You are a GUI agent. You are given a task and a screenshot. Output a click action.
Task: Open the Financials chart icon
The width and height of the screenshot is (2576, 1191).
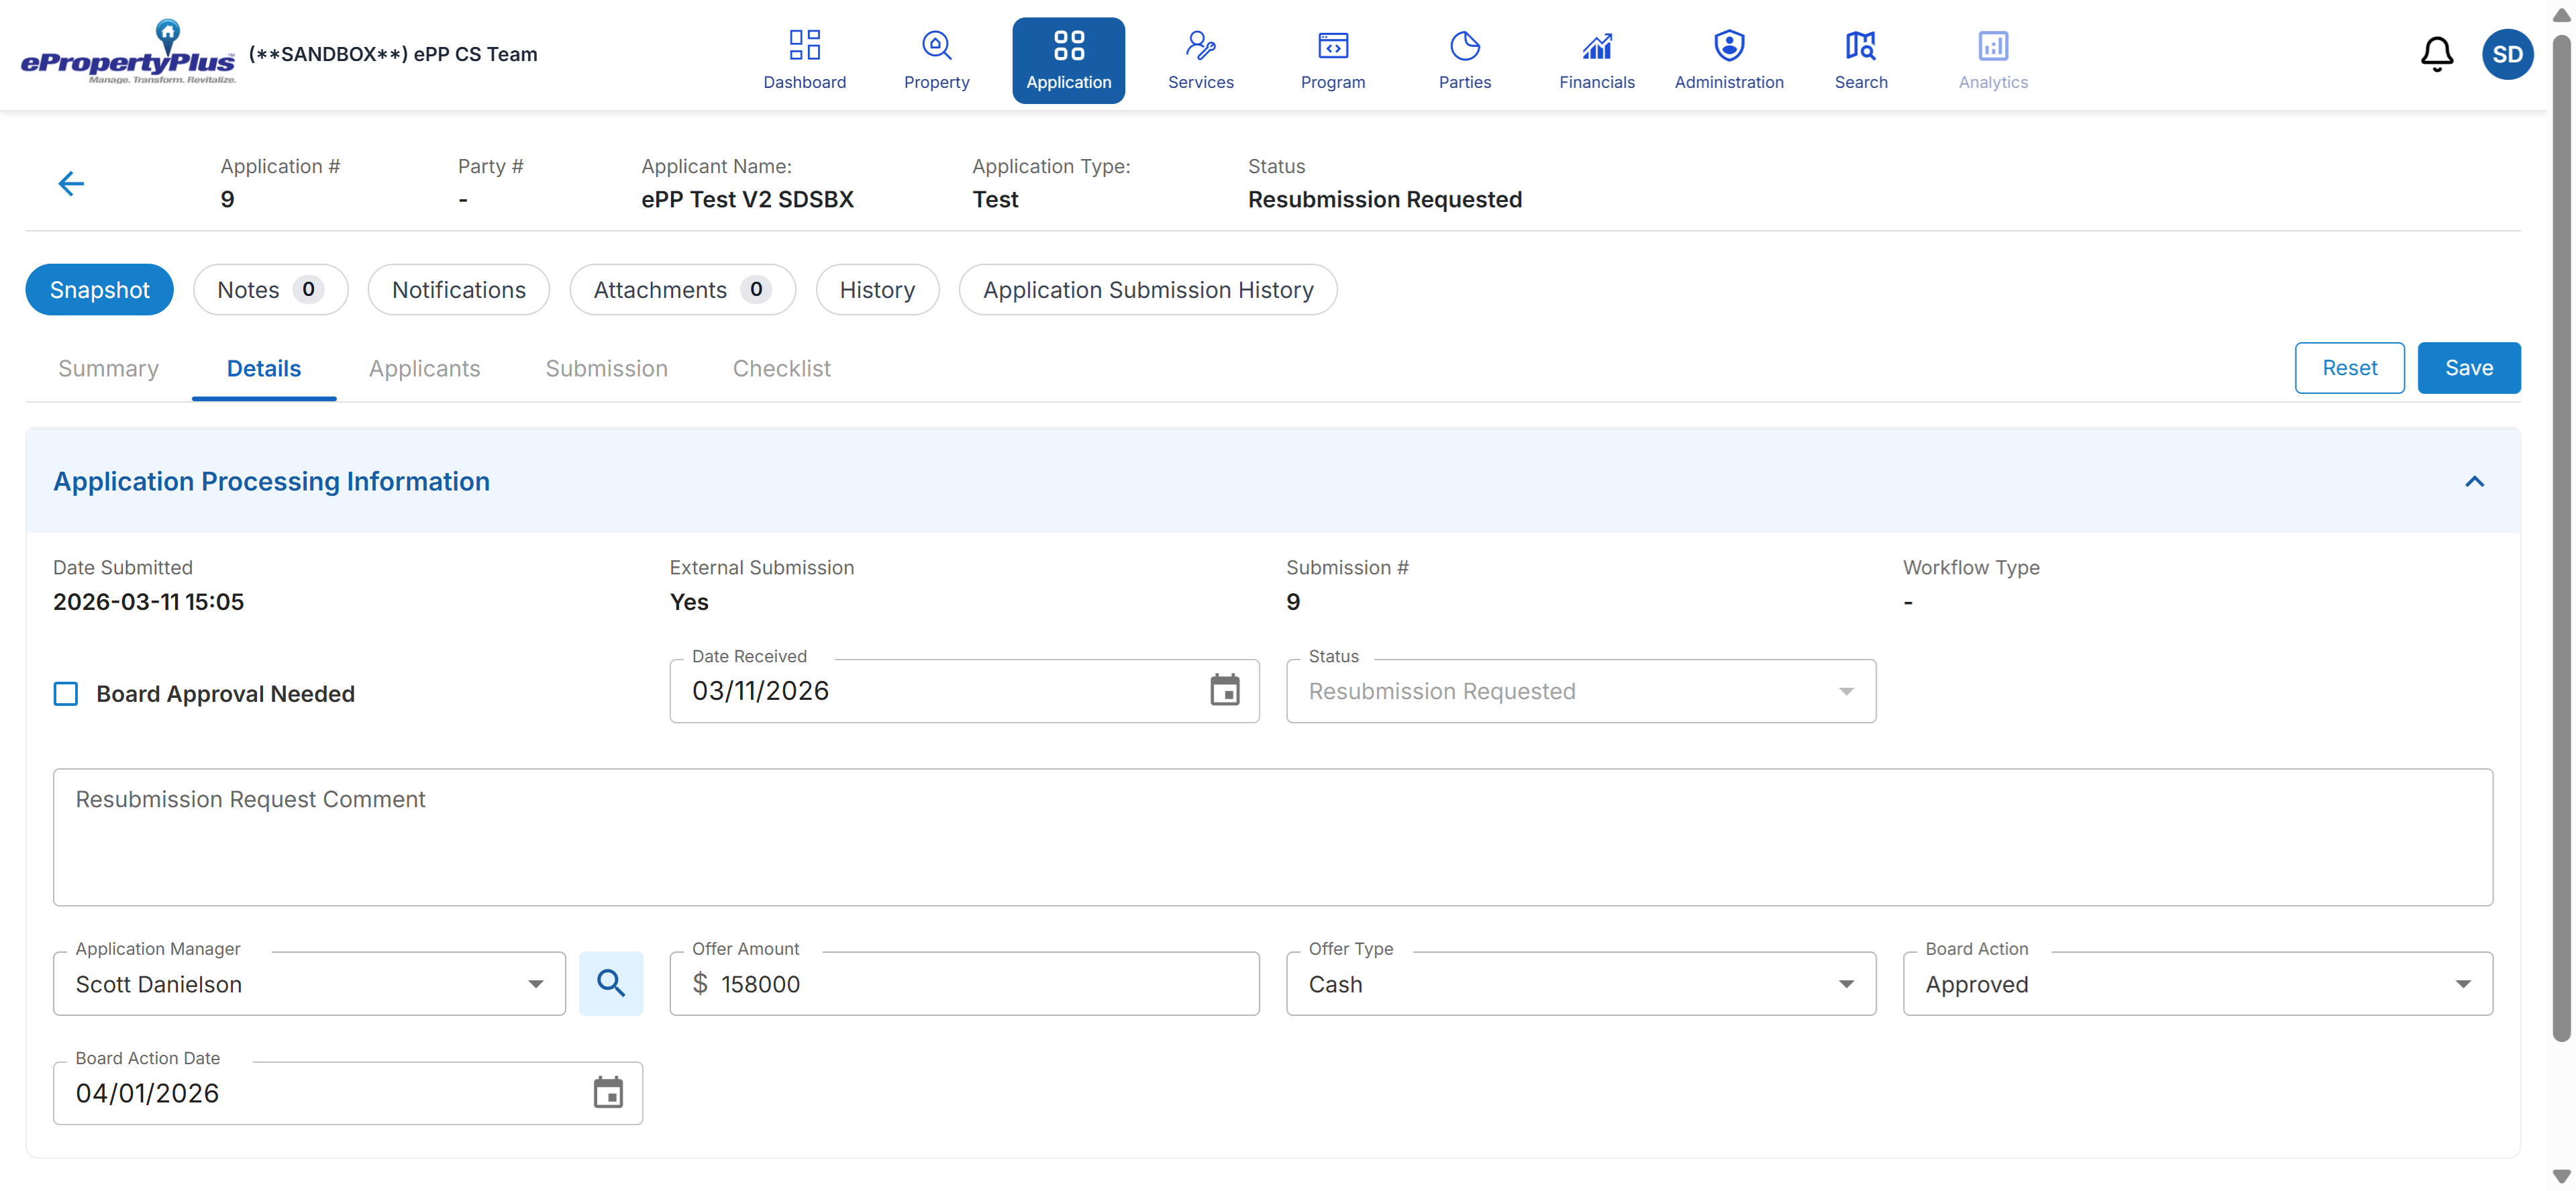[1596, 46]
